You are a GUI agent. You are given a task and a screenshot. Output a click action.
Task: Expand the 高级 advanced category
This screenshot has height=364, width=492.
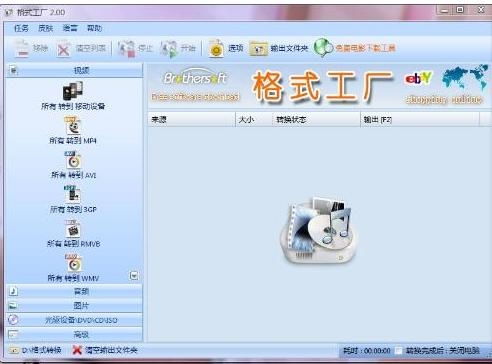pos(74,334)
